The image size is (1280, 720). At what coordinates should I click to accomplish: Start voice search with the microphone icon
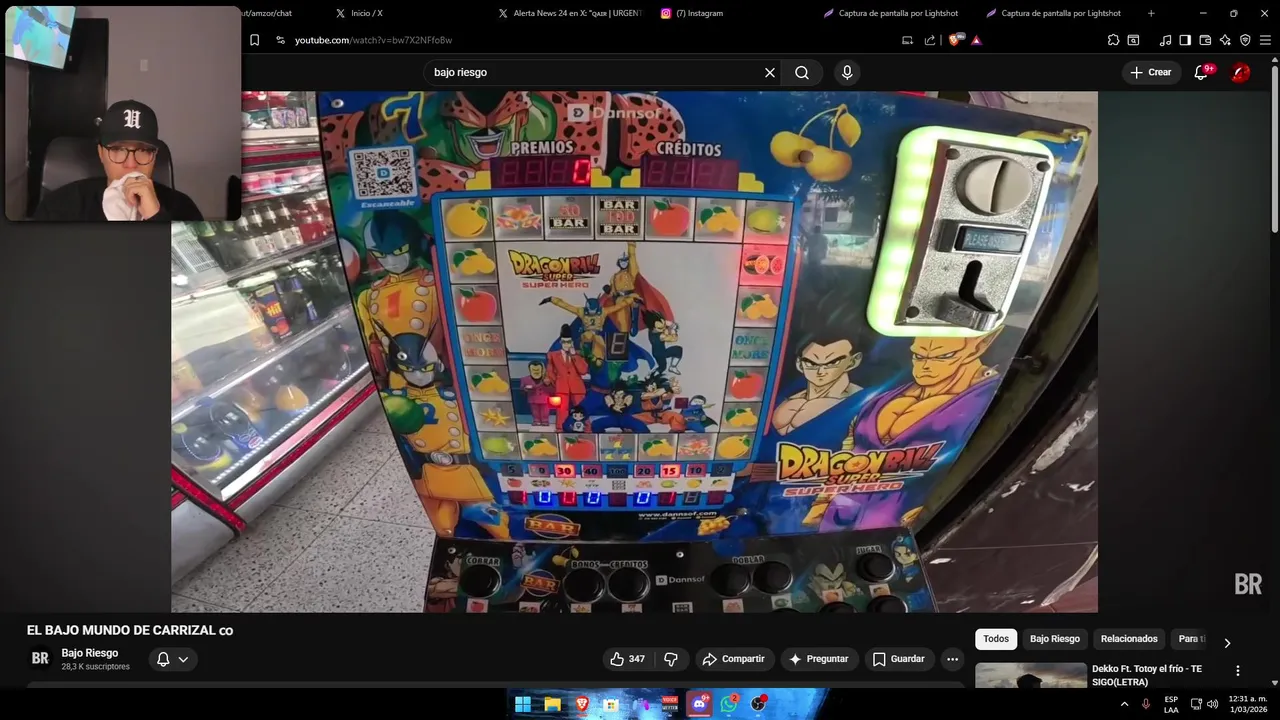847,73
